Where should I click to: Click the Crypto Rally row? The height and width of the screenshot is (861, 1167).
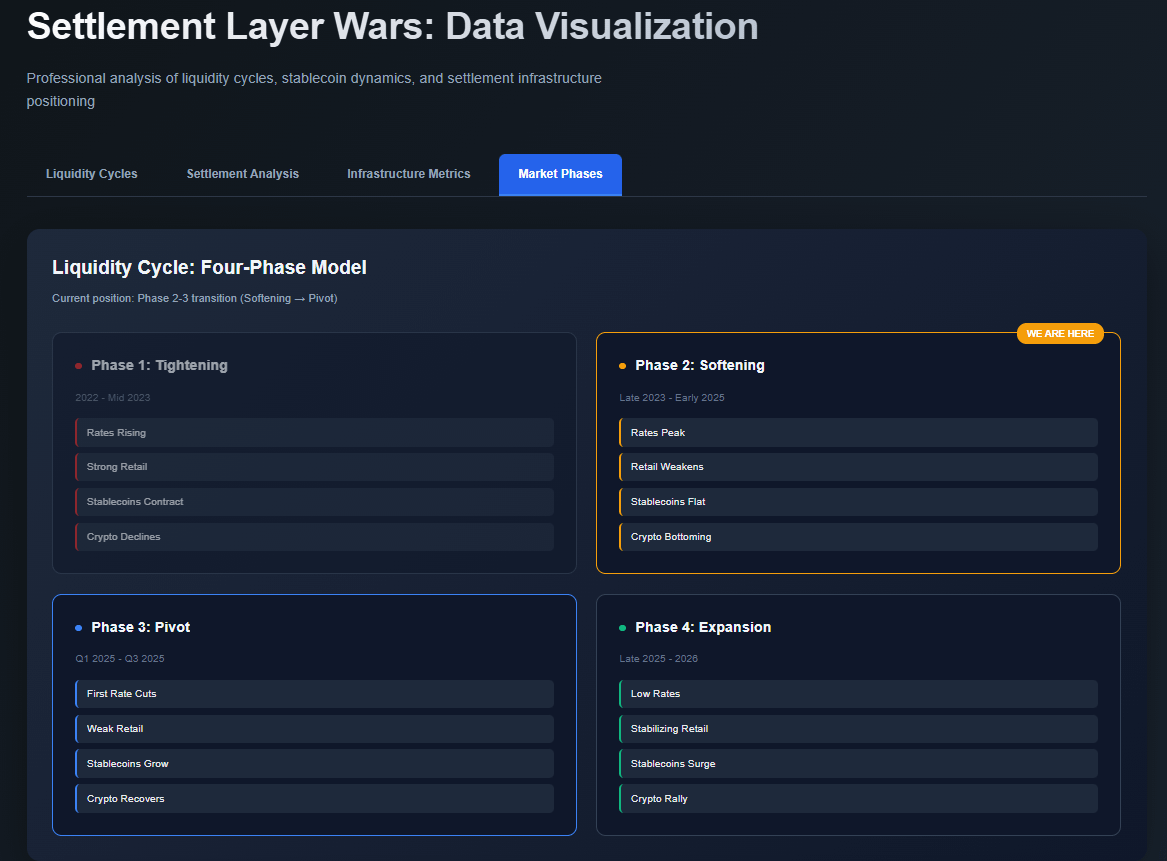(x=858, y=799)
